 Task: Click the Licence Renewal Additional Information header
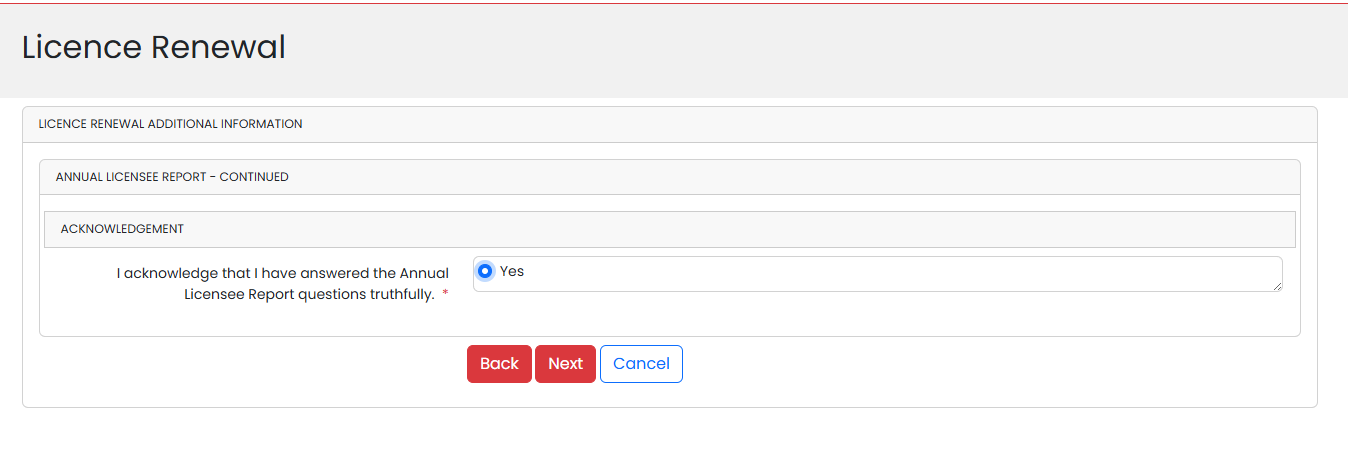(x=170, y=125)
